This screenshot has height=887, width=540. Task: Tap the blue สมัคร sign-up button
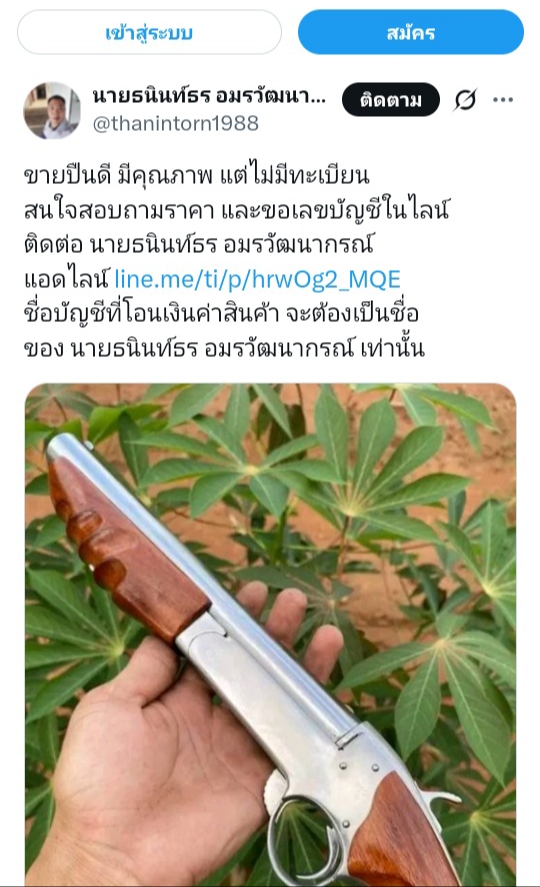coord(411,32)
